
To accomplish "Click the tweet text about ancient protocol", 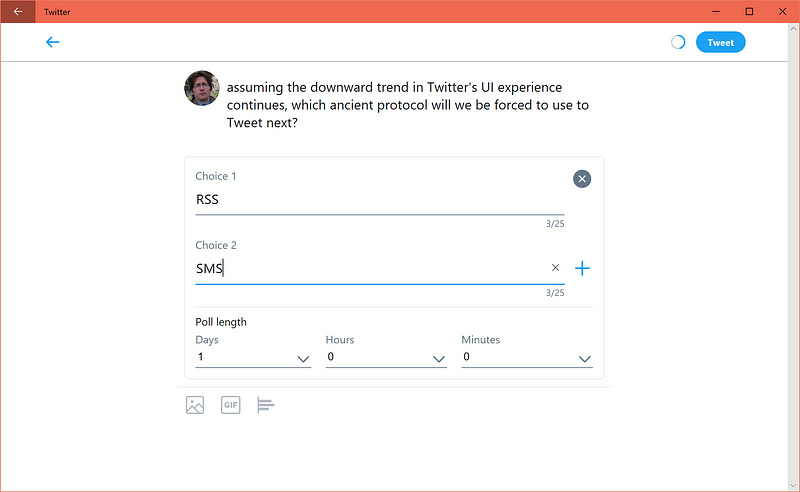I will coord(408,105).
